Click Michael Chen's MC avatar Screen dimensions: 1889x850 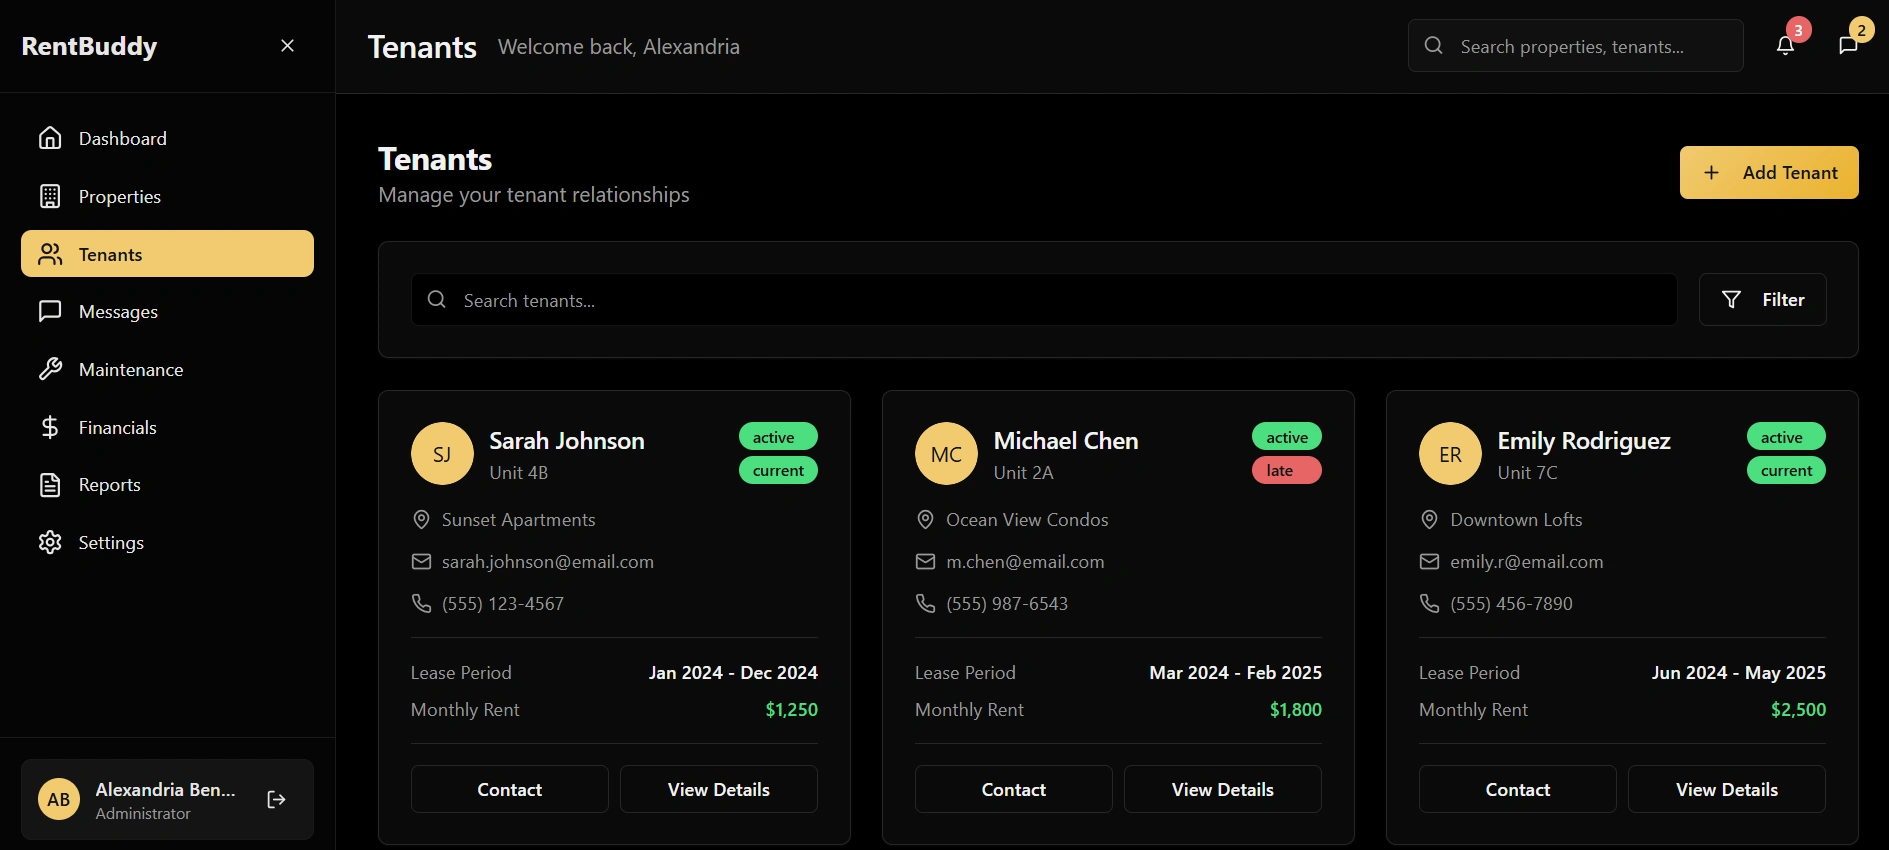click(x=946, y=454)
